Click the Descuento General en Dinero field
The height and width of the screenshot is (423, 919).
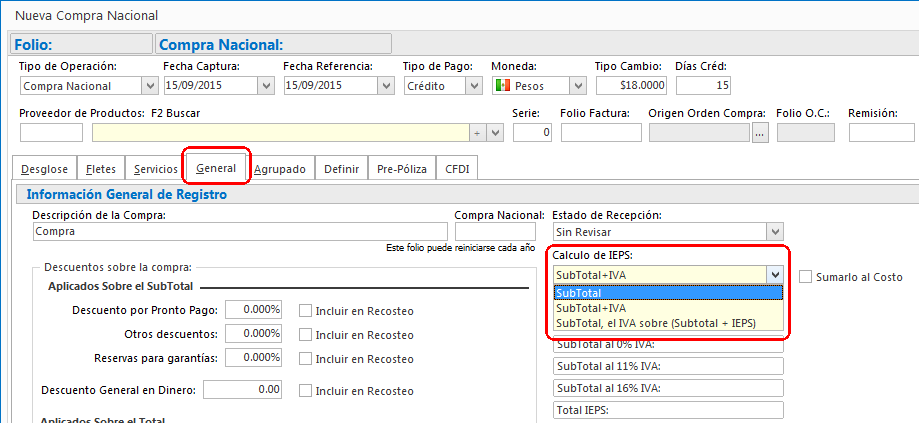(x=243, y=389)
